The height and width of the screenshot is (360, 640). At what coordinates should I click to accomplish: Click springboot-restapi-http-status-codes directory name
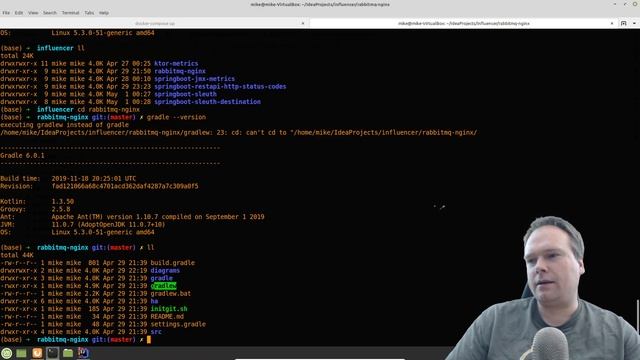coord(220,87)
